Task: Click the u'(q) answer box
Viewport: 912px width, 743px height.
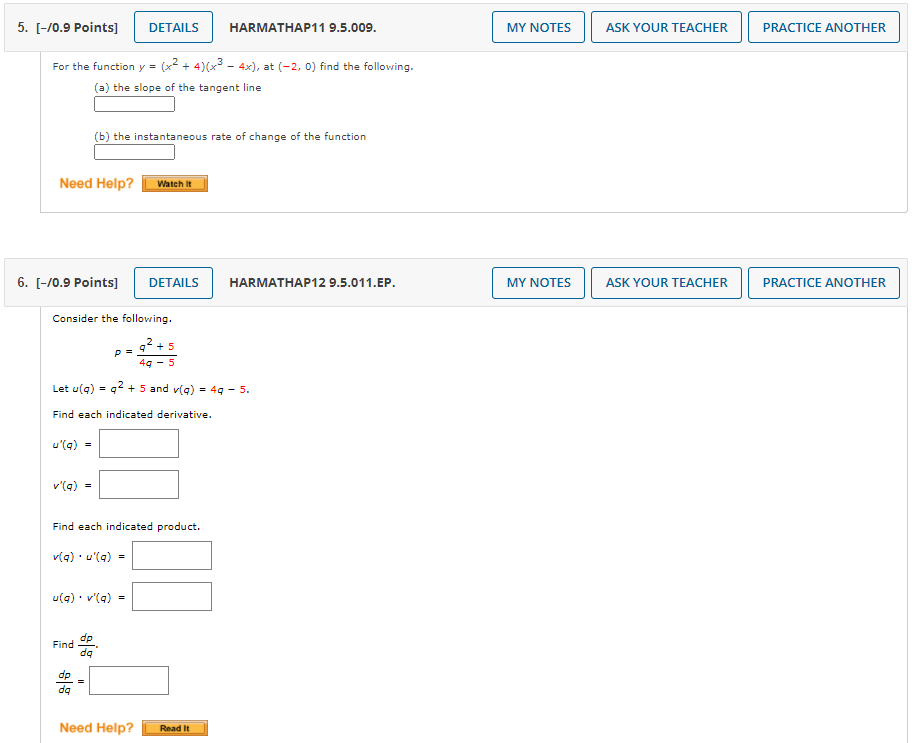Action: pos(138,443)
